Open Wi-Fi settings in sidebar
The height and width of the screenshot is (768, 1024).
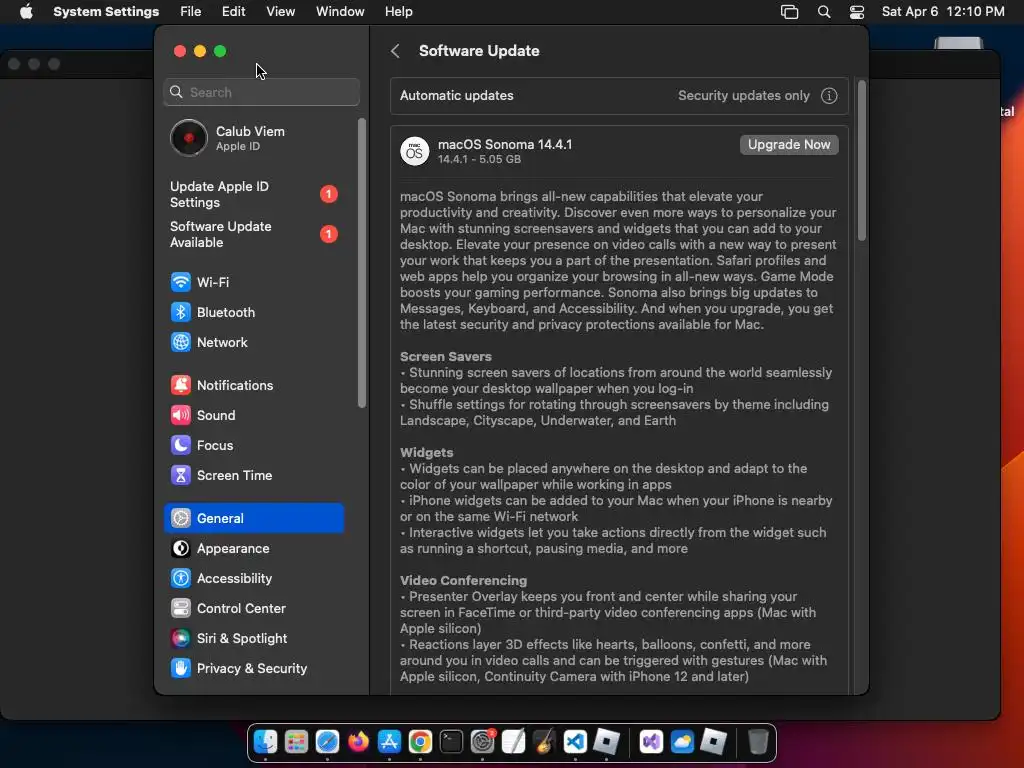click(x=253, y=282)
